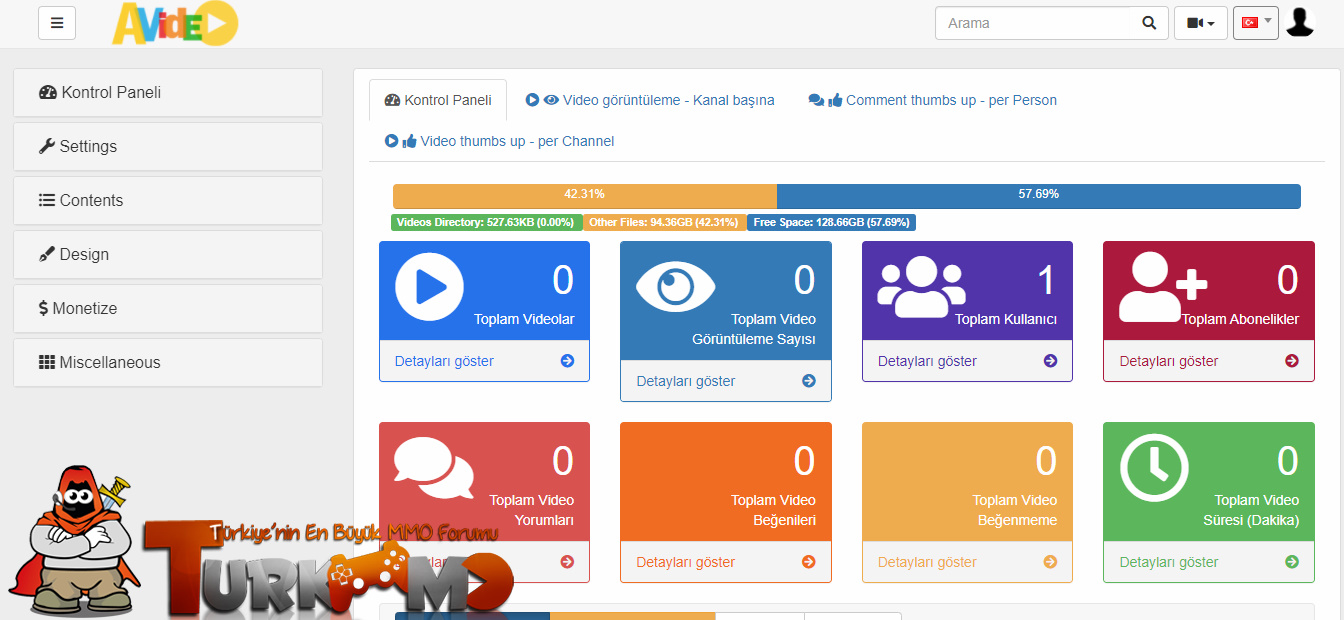Click arrow icon in Toplam Video Beğenileri card
1344x620 pixels.
[x=809, y=562]
